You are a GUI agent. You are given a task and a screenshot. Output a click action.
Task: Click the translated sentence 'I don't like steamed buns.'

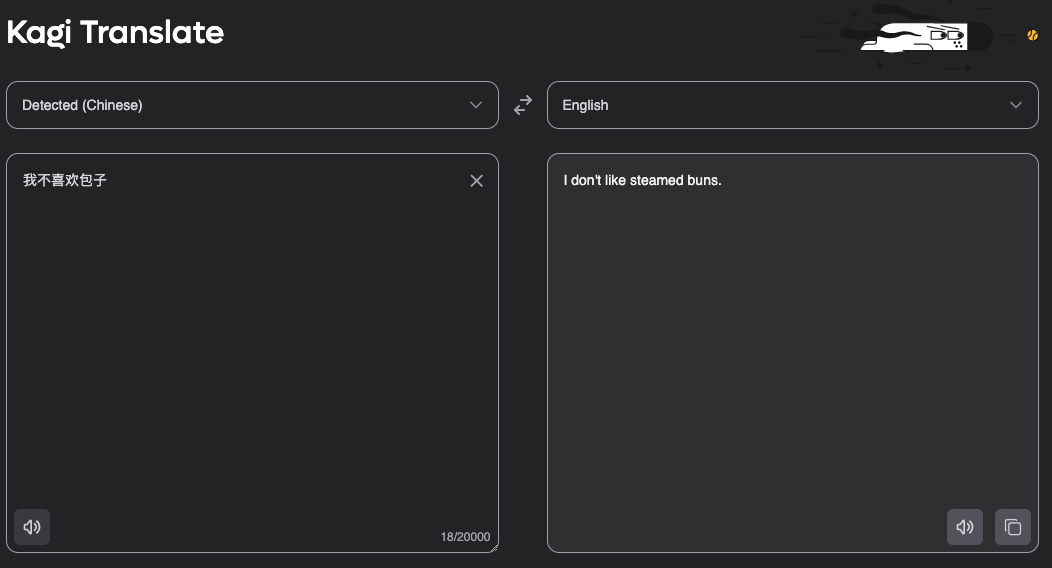pos(642,181)
